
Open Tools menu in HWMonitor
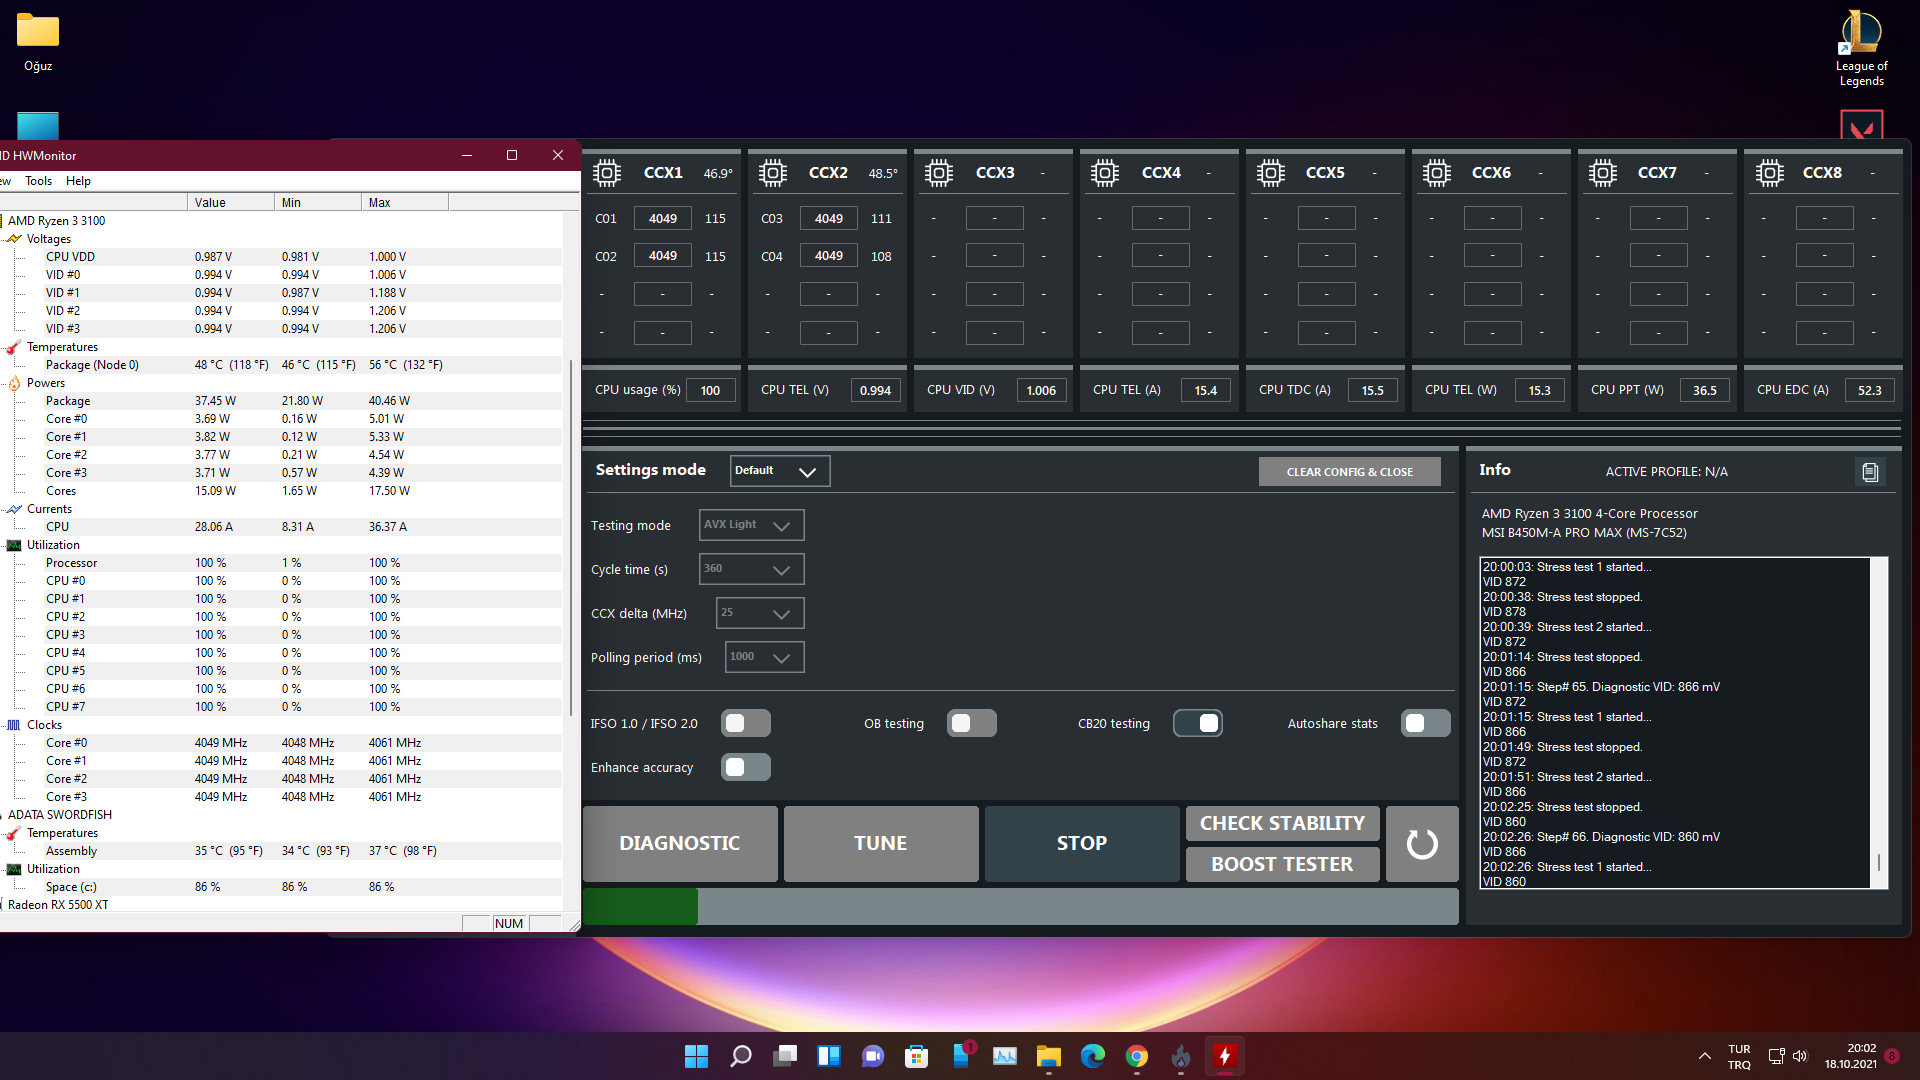38,181
